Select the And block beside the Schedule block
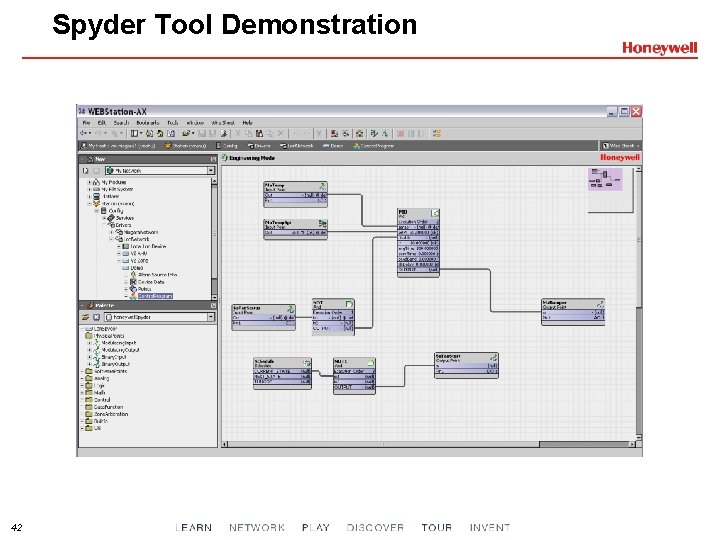The image size is (720, 540). click(x=354, y=376)
